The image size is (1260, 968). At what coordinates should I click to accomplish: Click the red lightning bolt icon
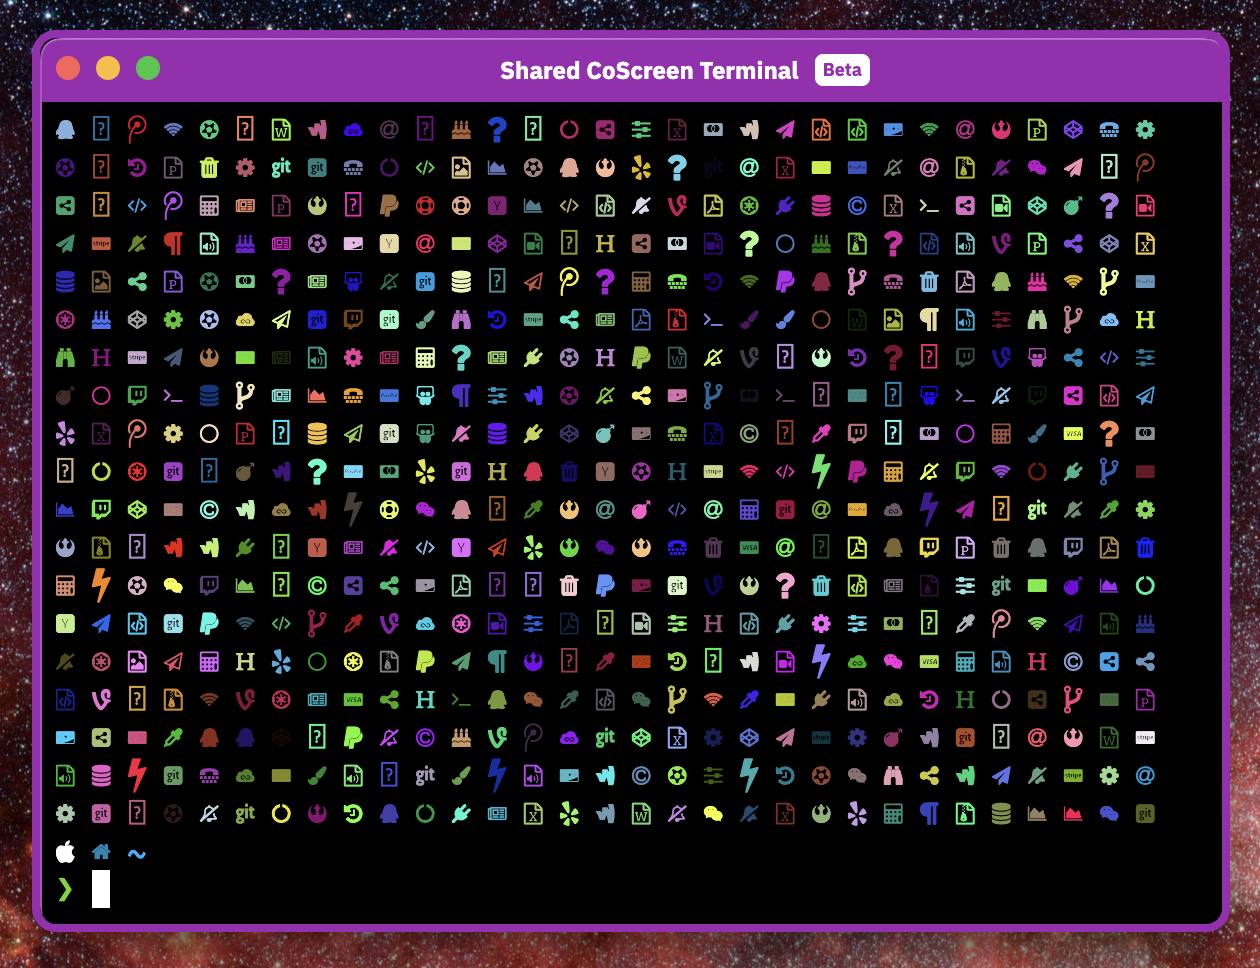coord(137,775)
